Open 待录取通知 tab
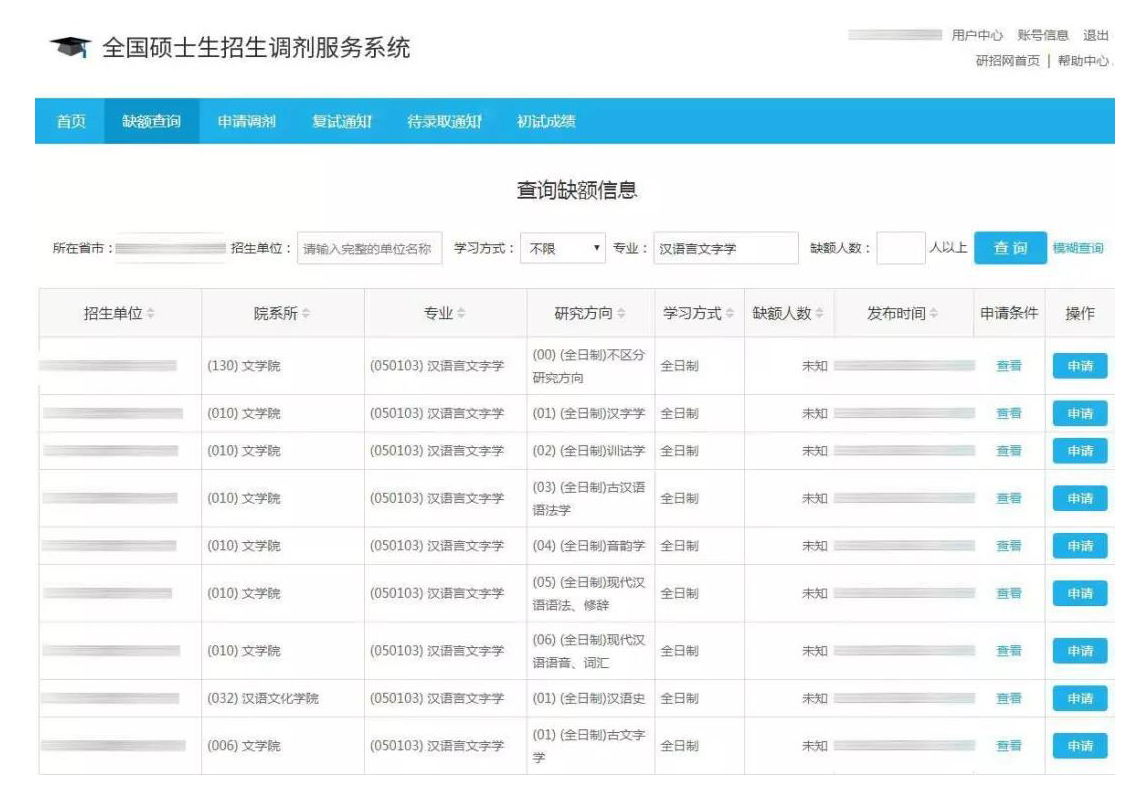This screenshot has height=787, width=1148. (x=444, y=122)
